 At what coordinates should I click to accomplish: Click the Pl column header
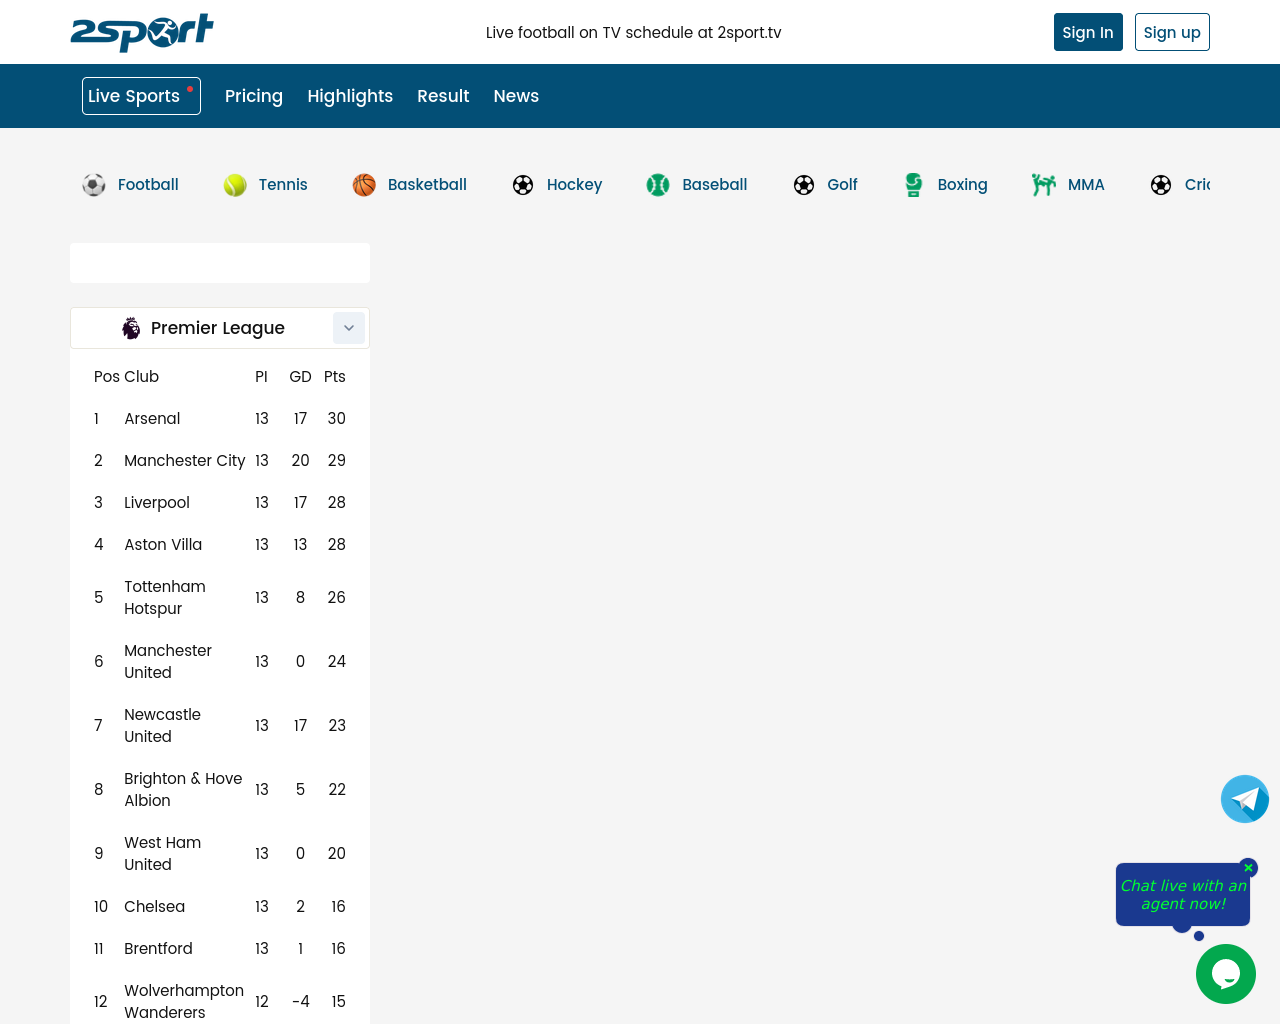[x=261, y=377]
